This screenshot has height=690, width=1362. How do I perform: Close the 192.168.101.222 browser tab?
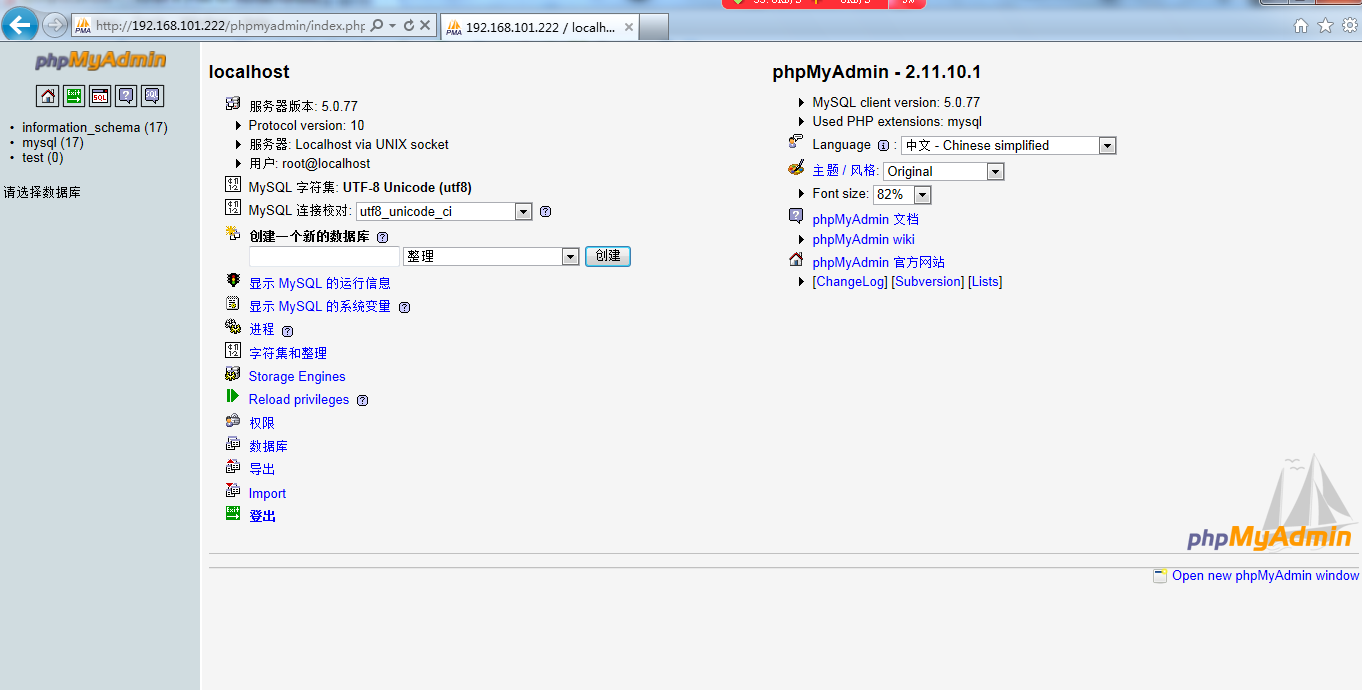(x=629, y=27)
